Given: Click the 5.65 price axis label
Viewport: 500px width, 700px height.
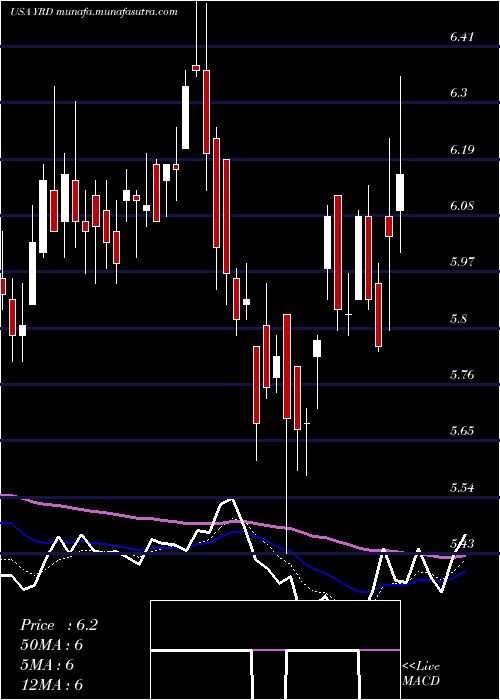Looking at the screenshot, I should [x=461, y=431].
